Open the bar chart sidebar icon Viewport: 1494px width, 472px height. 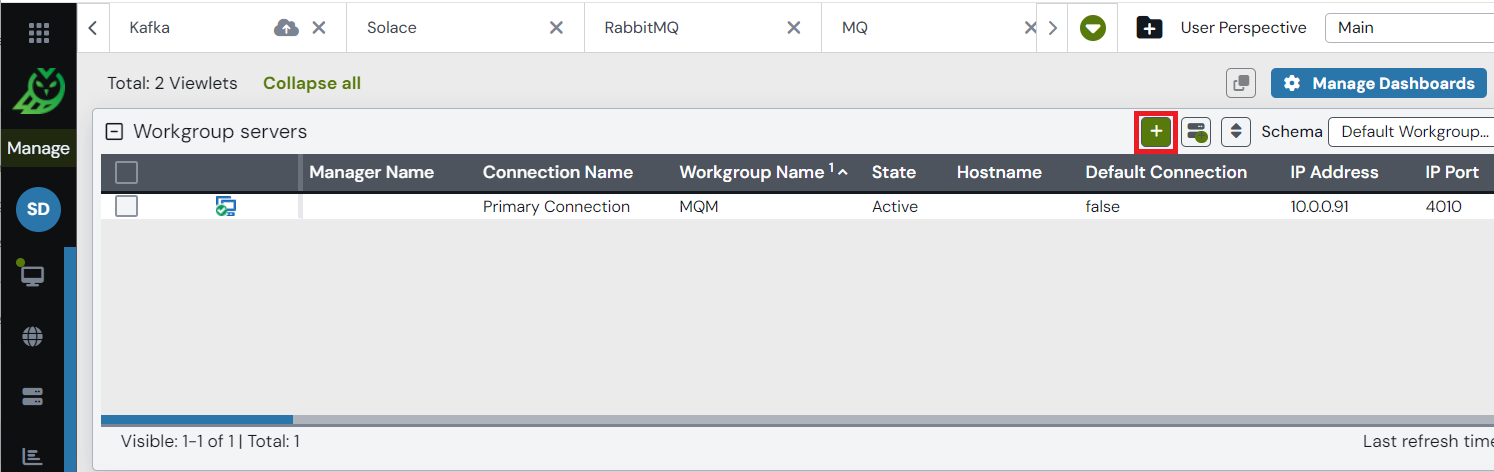(32, 456)
